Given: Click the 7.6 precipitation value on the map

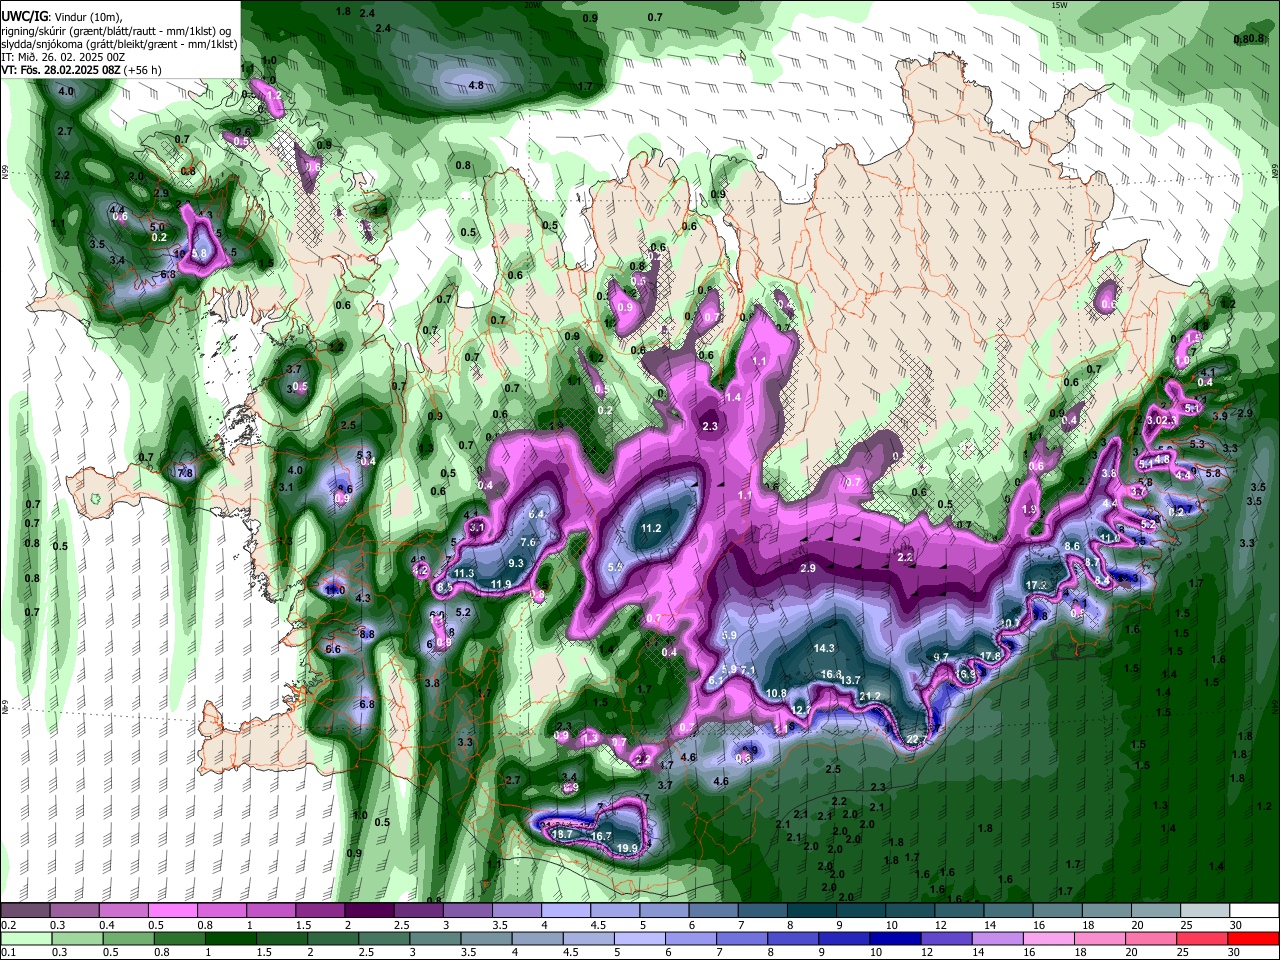Looking at the screenshot, I should point(528,542).
